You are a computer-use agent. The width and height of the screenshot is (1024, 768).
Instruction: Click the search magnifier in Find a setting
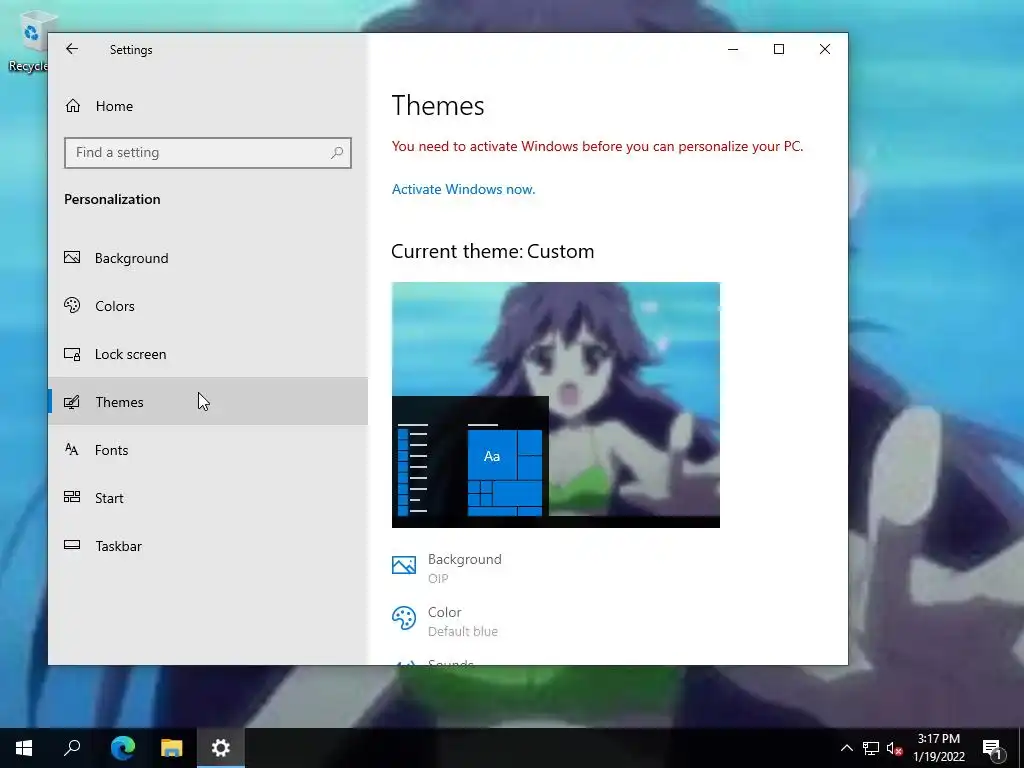[337, 153]
